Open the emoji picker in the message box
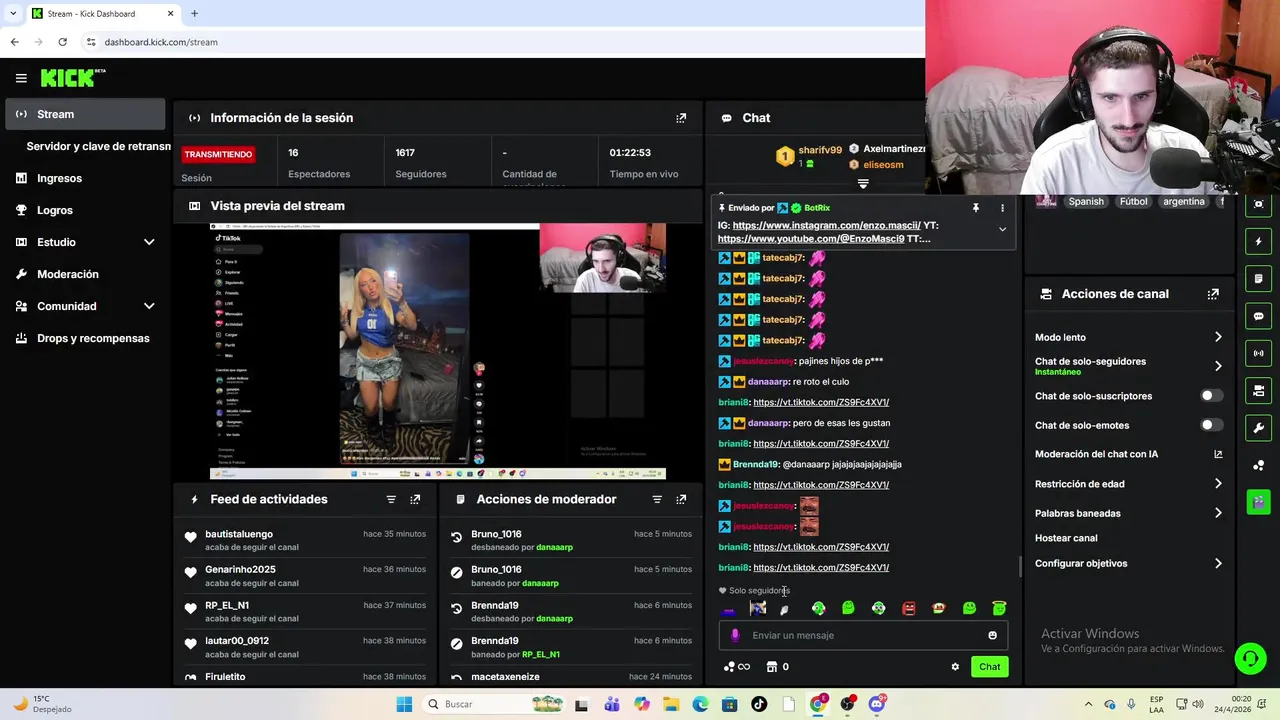 coord(992,635)
